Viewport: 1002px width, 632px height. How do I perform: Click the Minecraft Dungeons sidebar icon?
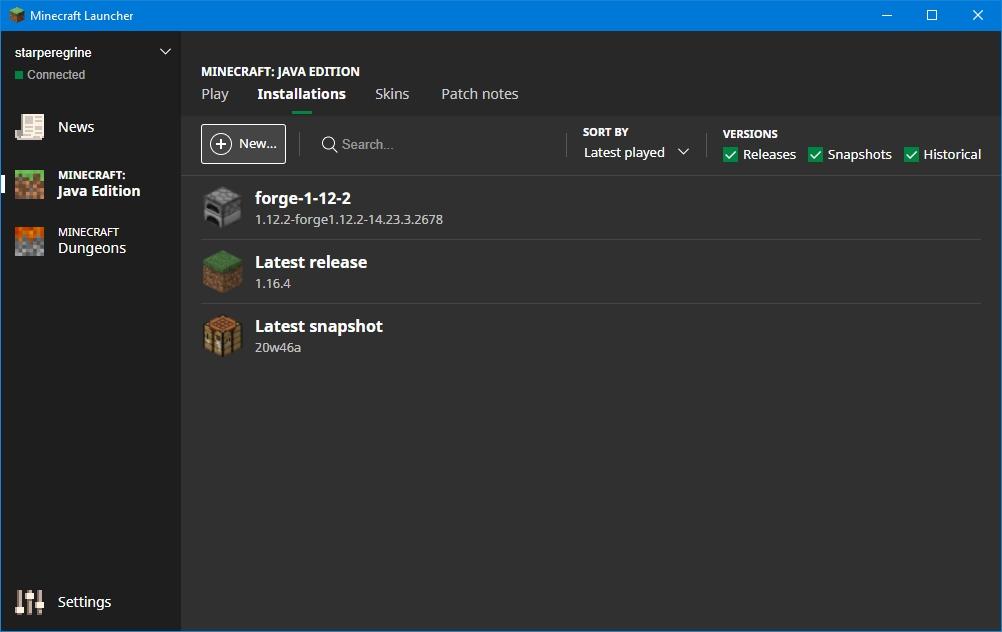[x=29, y=241]
